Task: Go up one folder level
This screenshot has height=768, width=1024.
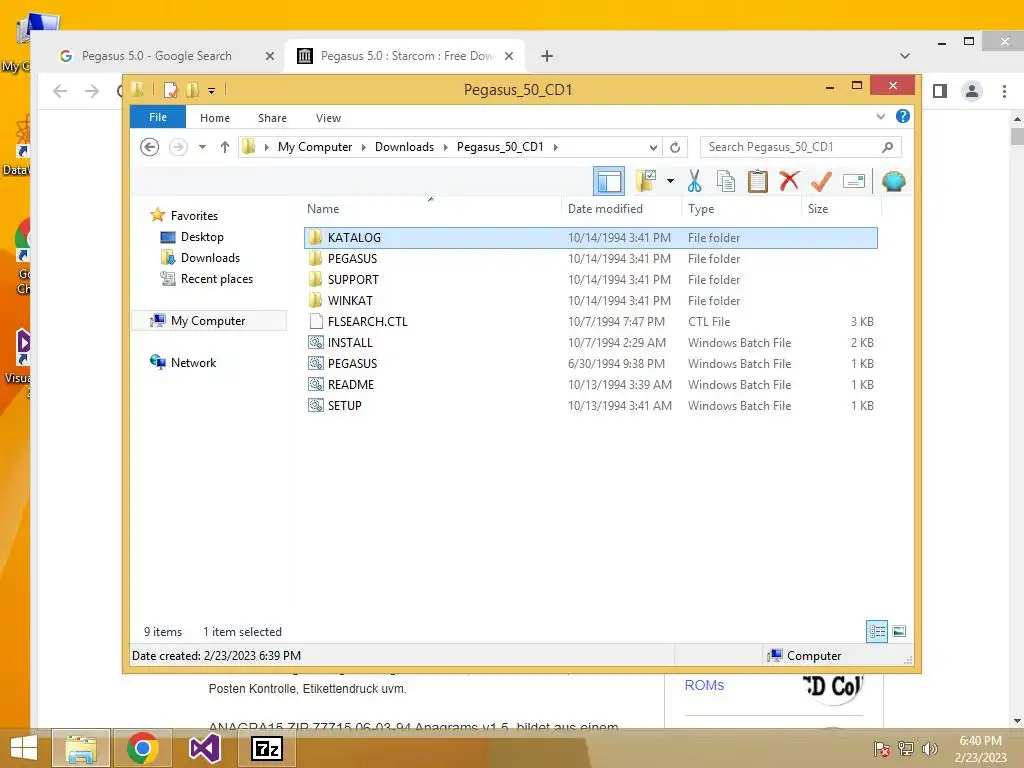Action: coord(225,147)
